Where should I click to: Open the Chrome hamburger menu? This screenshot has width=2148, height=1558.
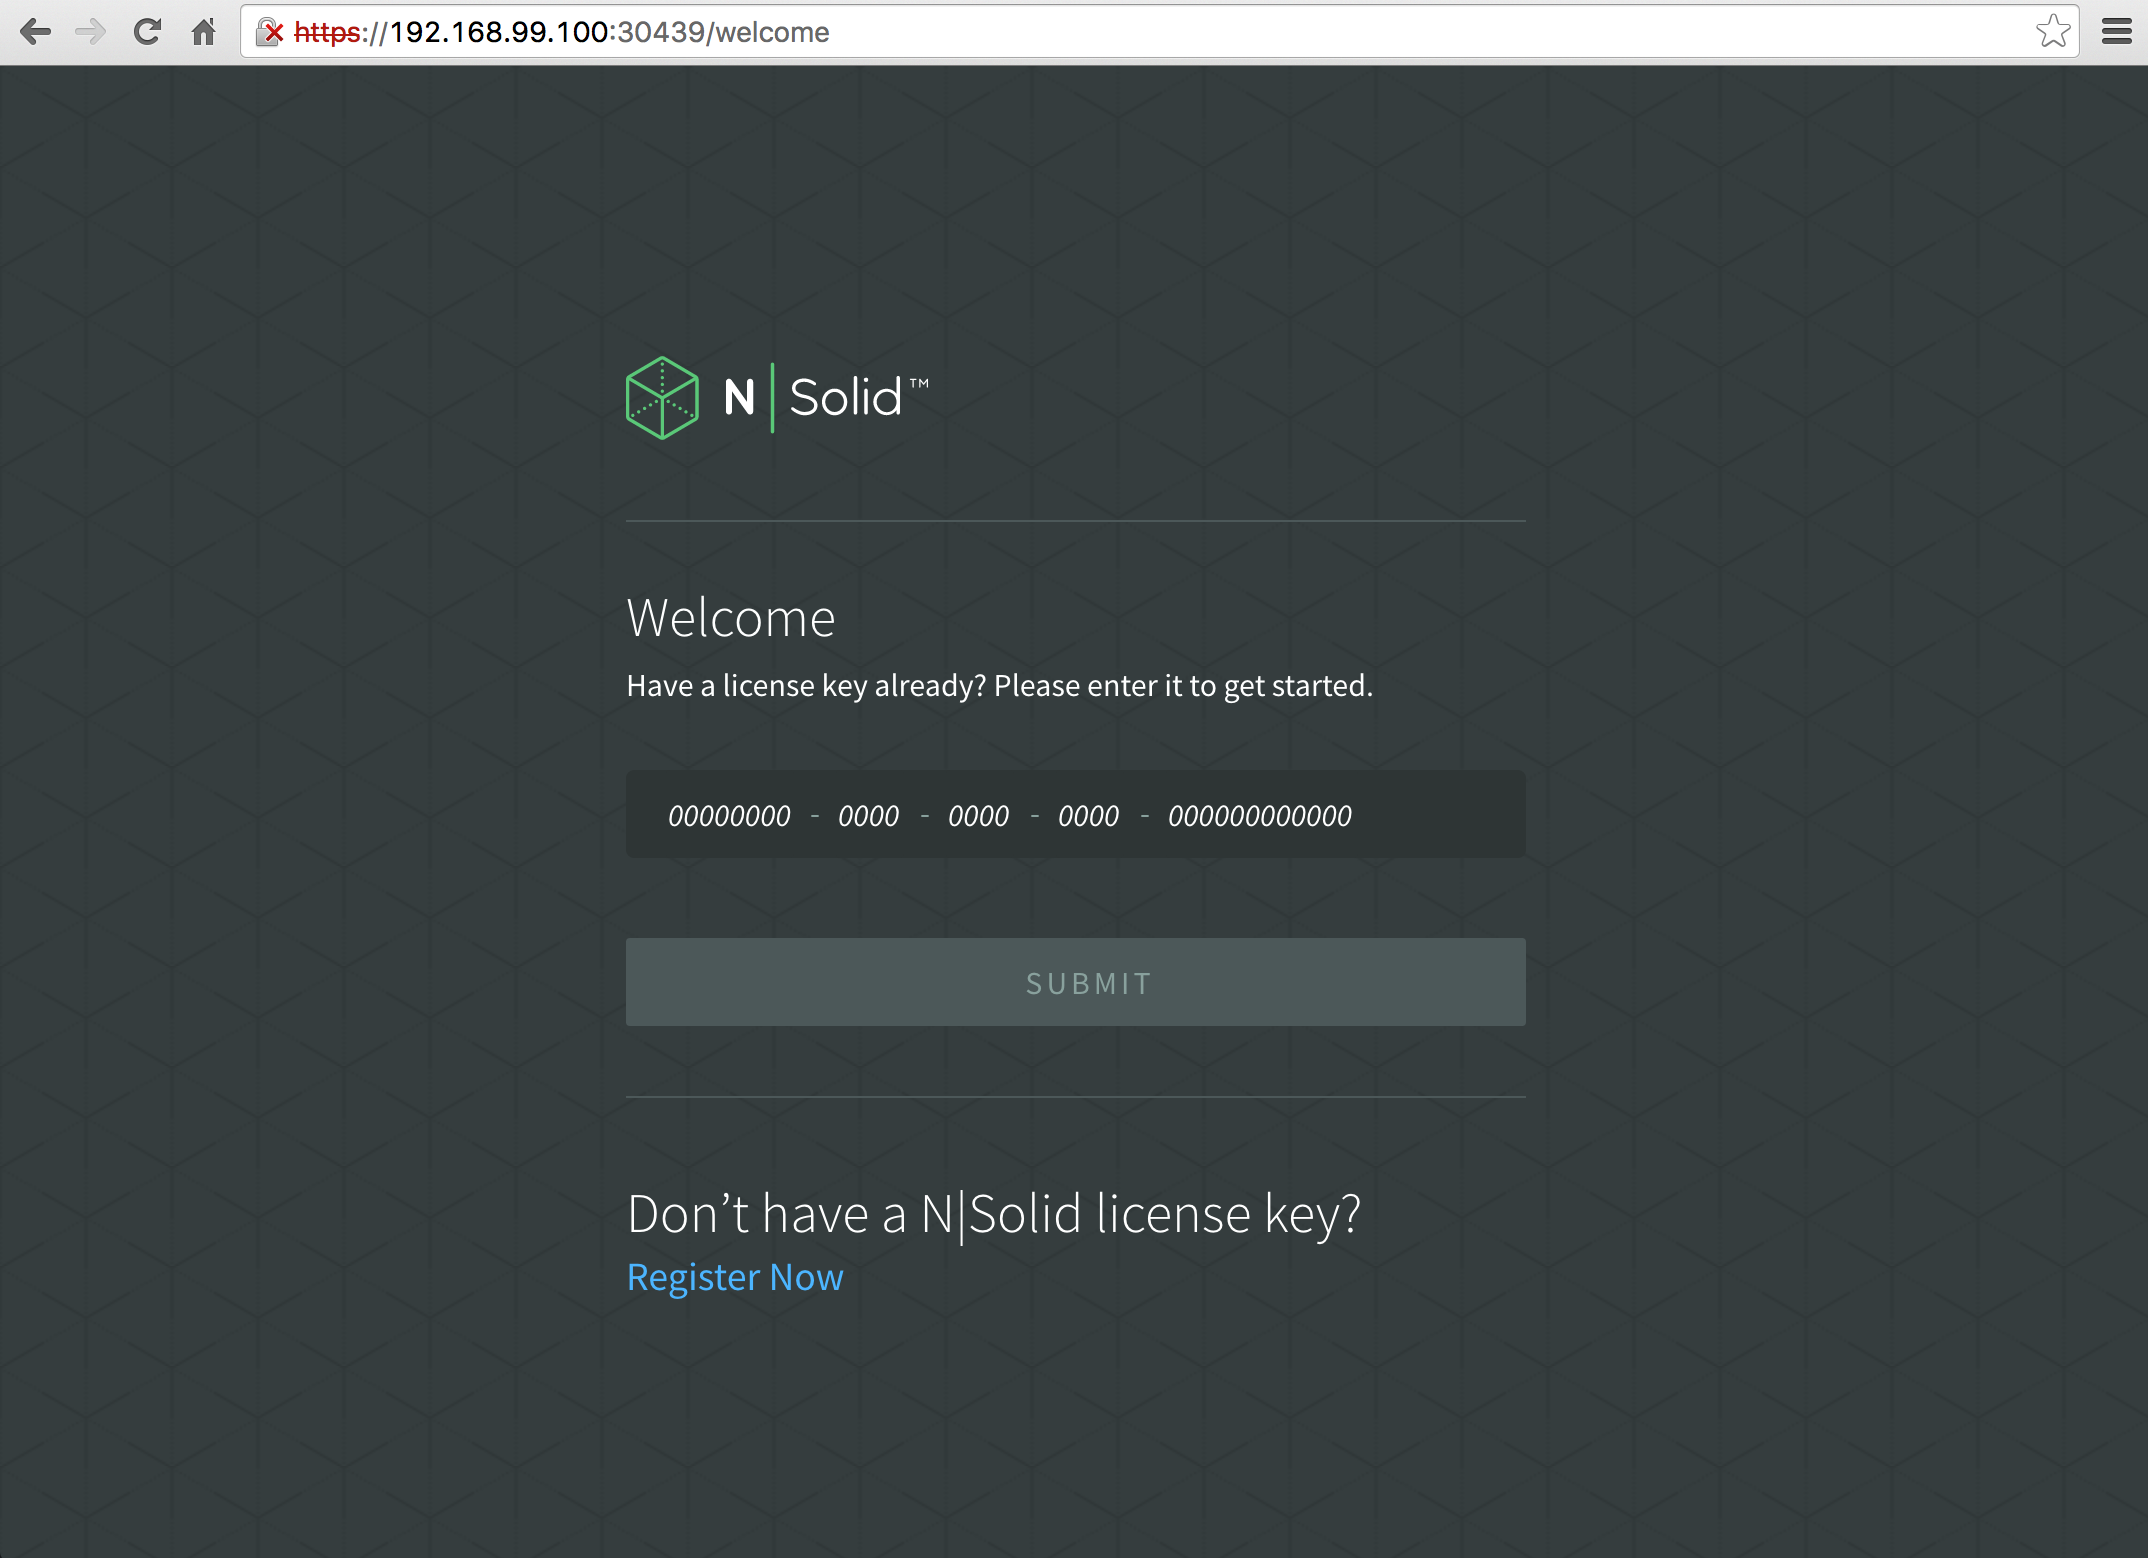coord(2116,32)
